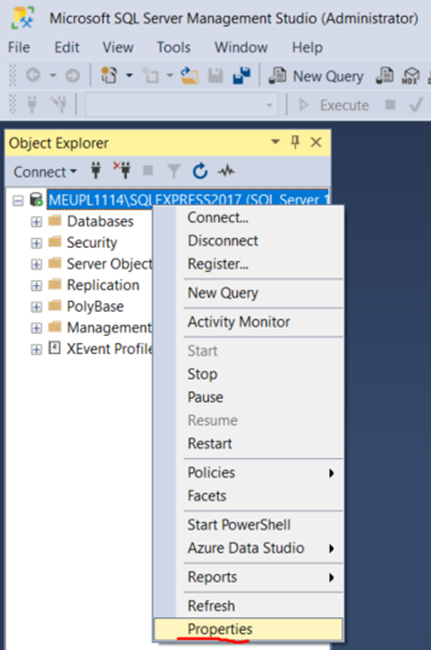Choose Restart from the context menu

click(210, 444)
